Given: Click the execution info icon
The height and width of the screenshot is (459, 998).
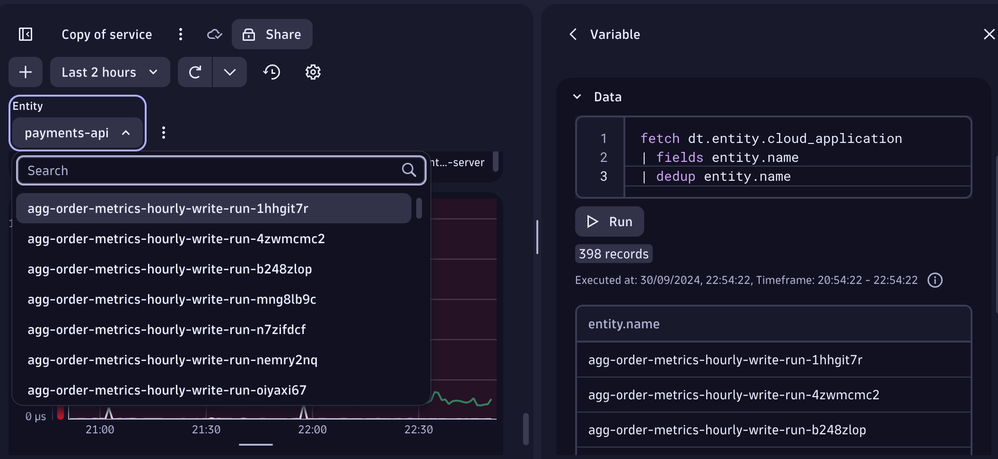Looking at the screenshot, I should tap(935, 281).
